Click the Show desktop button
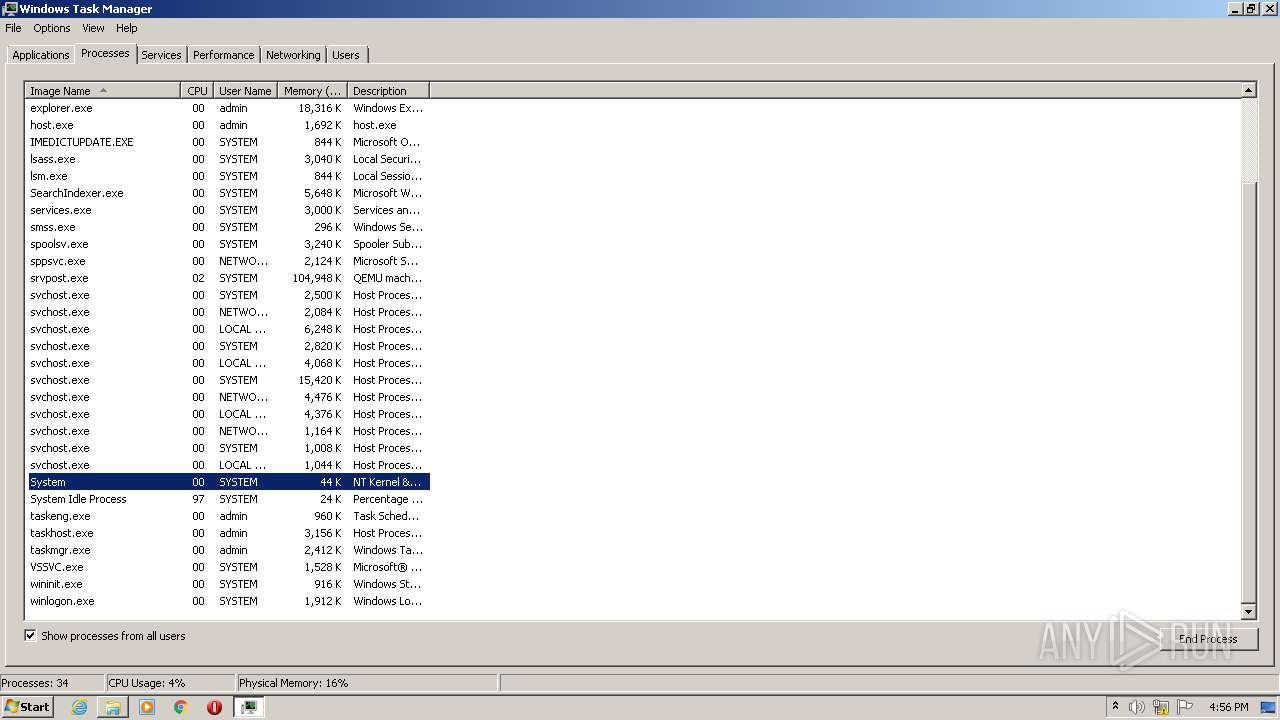The width and height of the screenshot is (1280, 720). [x=1269, y=707]
